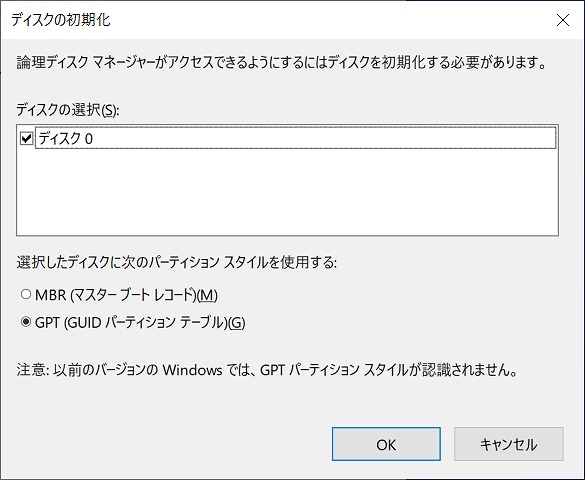Image resolution: width=585 pixels, height=480 pixels.
Task: Focus the disk selection list box border area
Action: click(287, 180)
